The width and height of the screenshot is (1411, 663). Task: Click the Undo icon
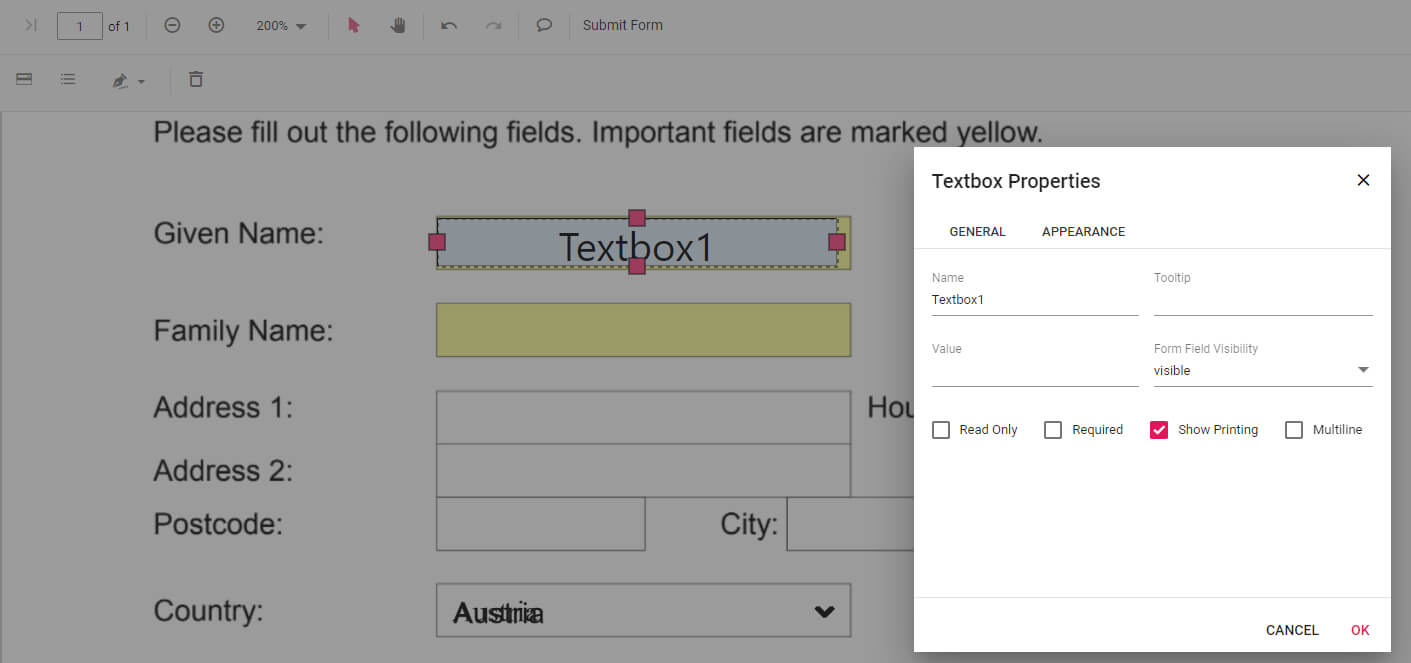click(448, 24)
